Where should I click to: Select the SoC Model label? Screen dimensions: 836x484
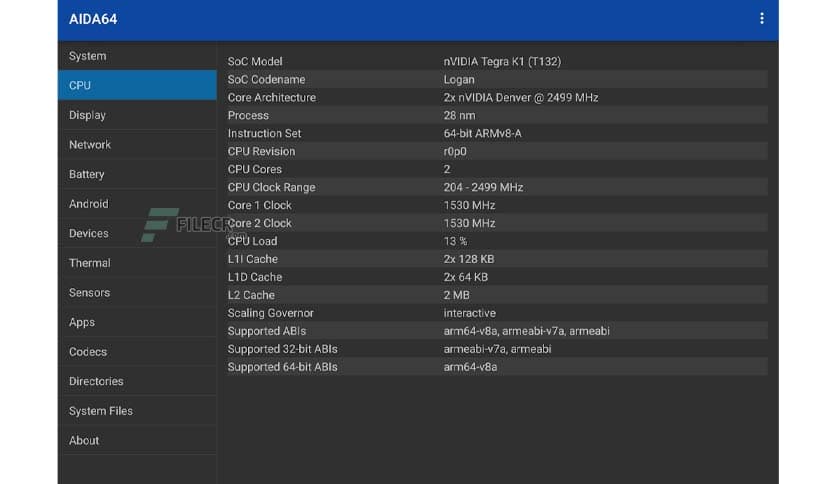[x=255, y=61]
